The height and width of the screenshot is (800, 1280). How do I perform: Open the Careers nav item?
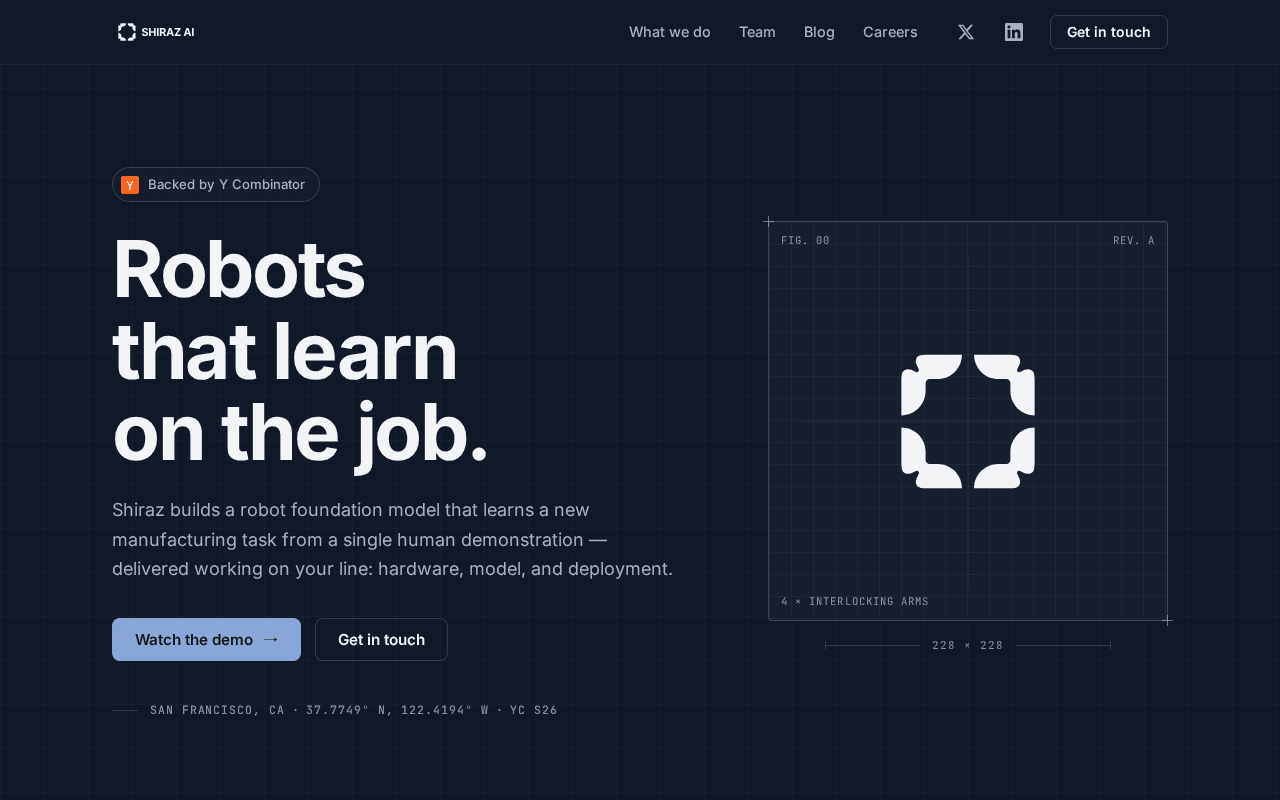click(890, 32)
